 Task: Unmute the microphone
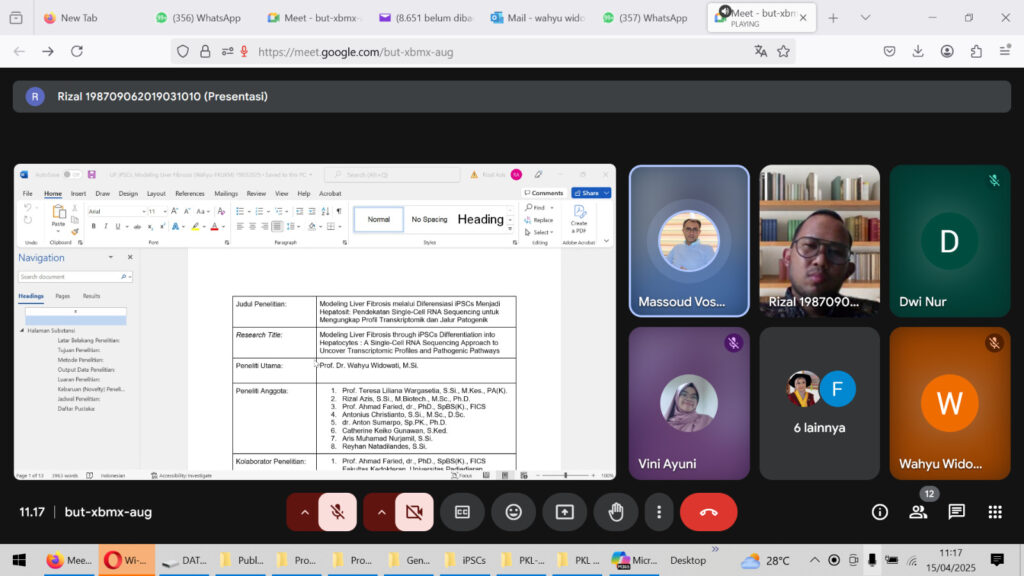click(x=338, y=512)
